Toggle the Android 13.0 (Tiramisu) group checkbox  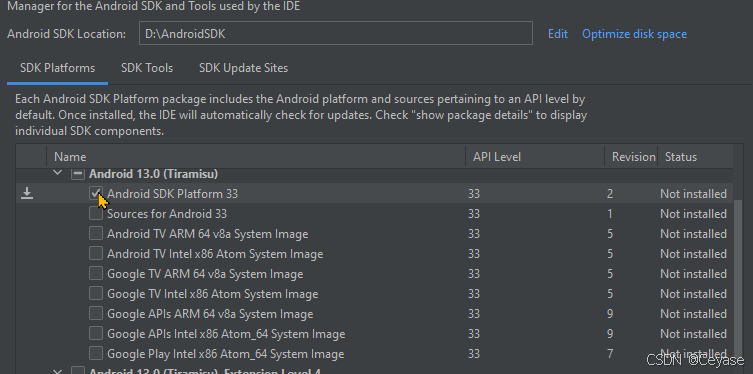pos(77,174)
